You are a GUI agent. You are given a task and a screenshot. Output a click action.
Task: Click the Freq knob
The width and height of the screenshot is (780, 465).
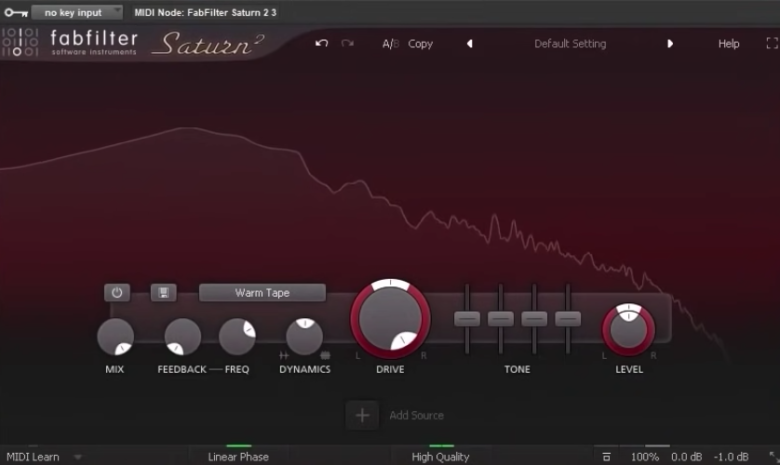click(x=237, y=337)
